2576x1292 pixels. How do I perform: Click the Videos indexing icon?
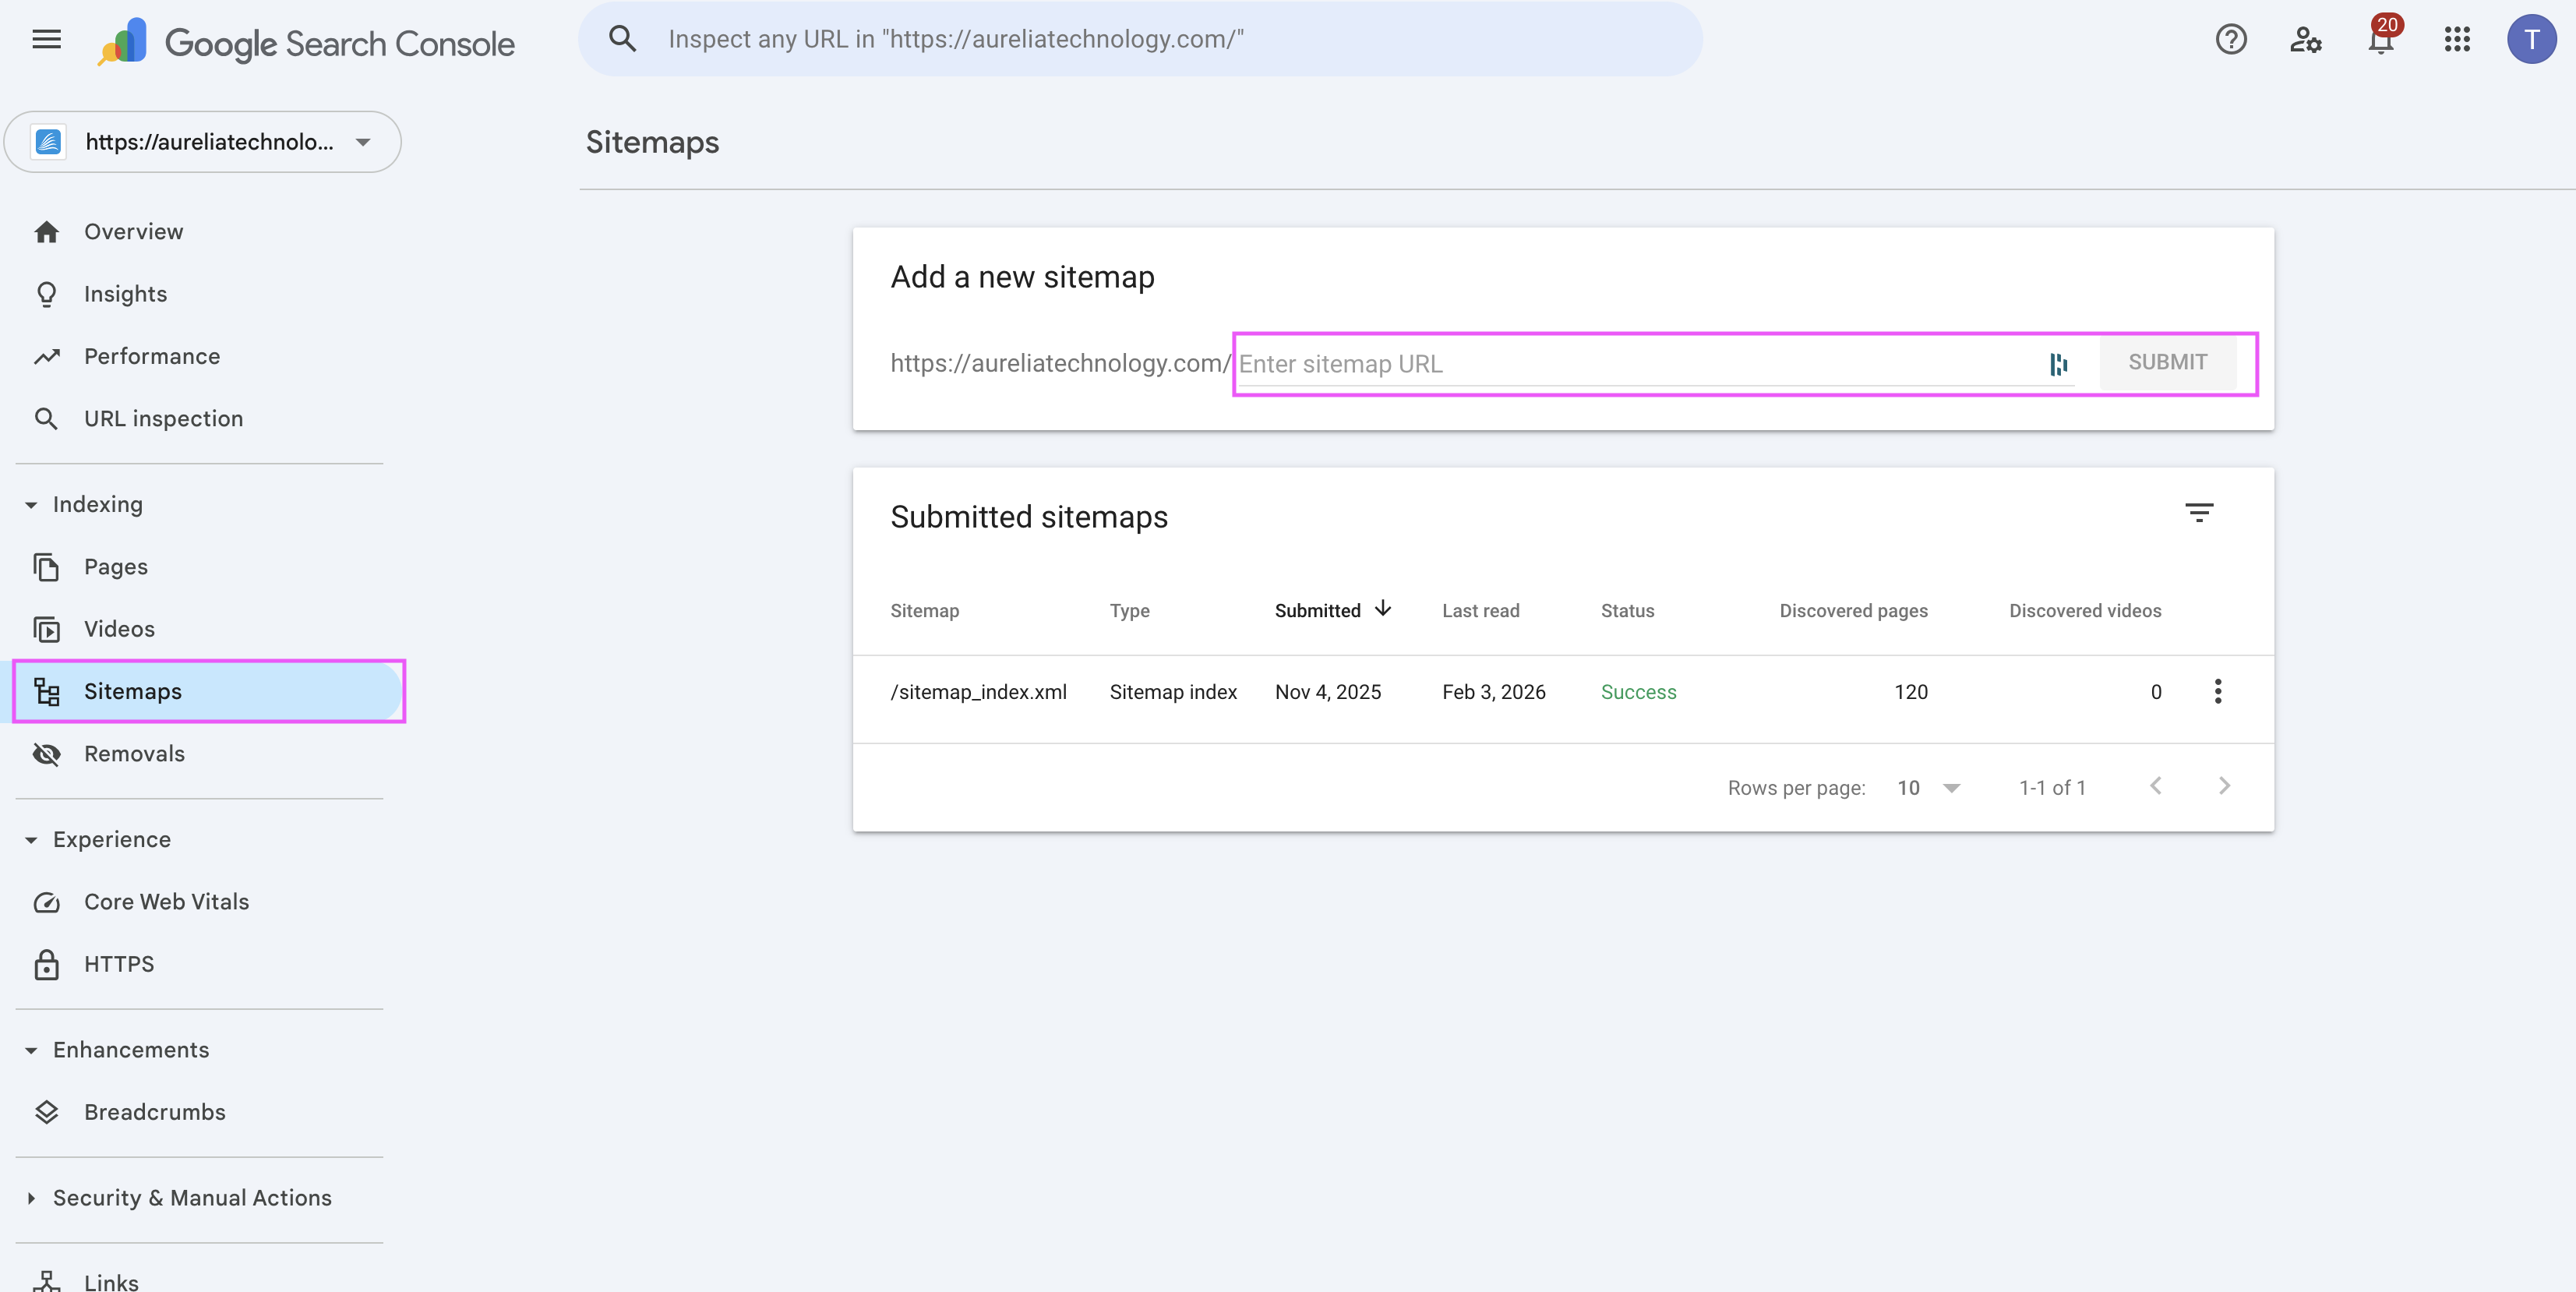tap(47, 629)
